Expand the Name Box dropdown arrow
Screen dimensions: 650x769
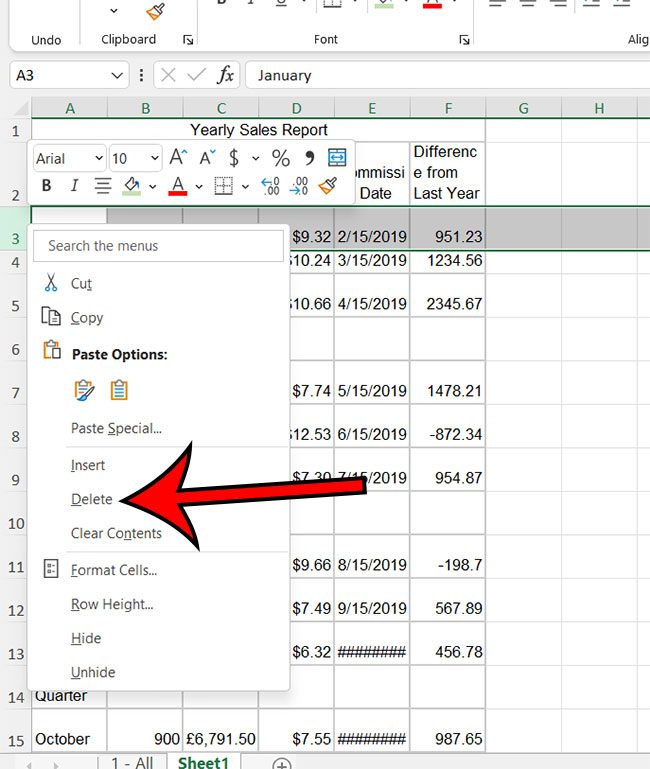118,75
